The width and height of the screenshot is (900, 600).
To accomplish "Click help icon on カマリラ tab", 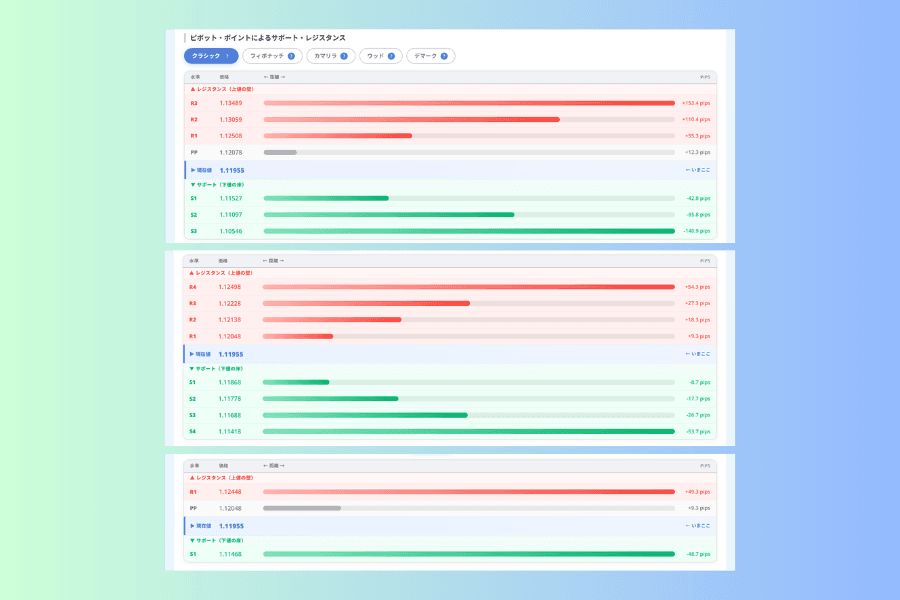I will (x=344, y=56).
